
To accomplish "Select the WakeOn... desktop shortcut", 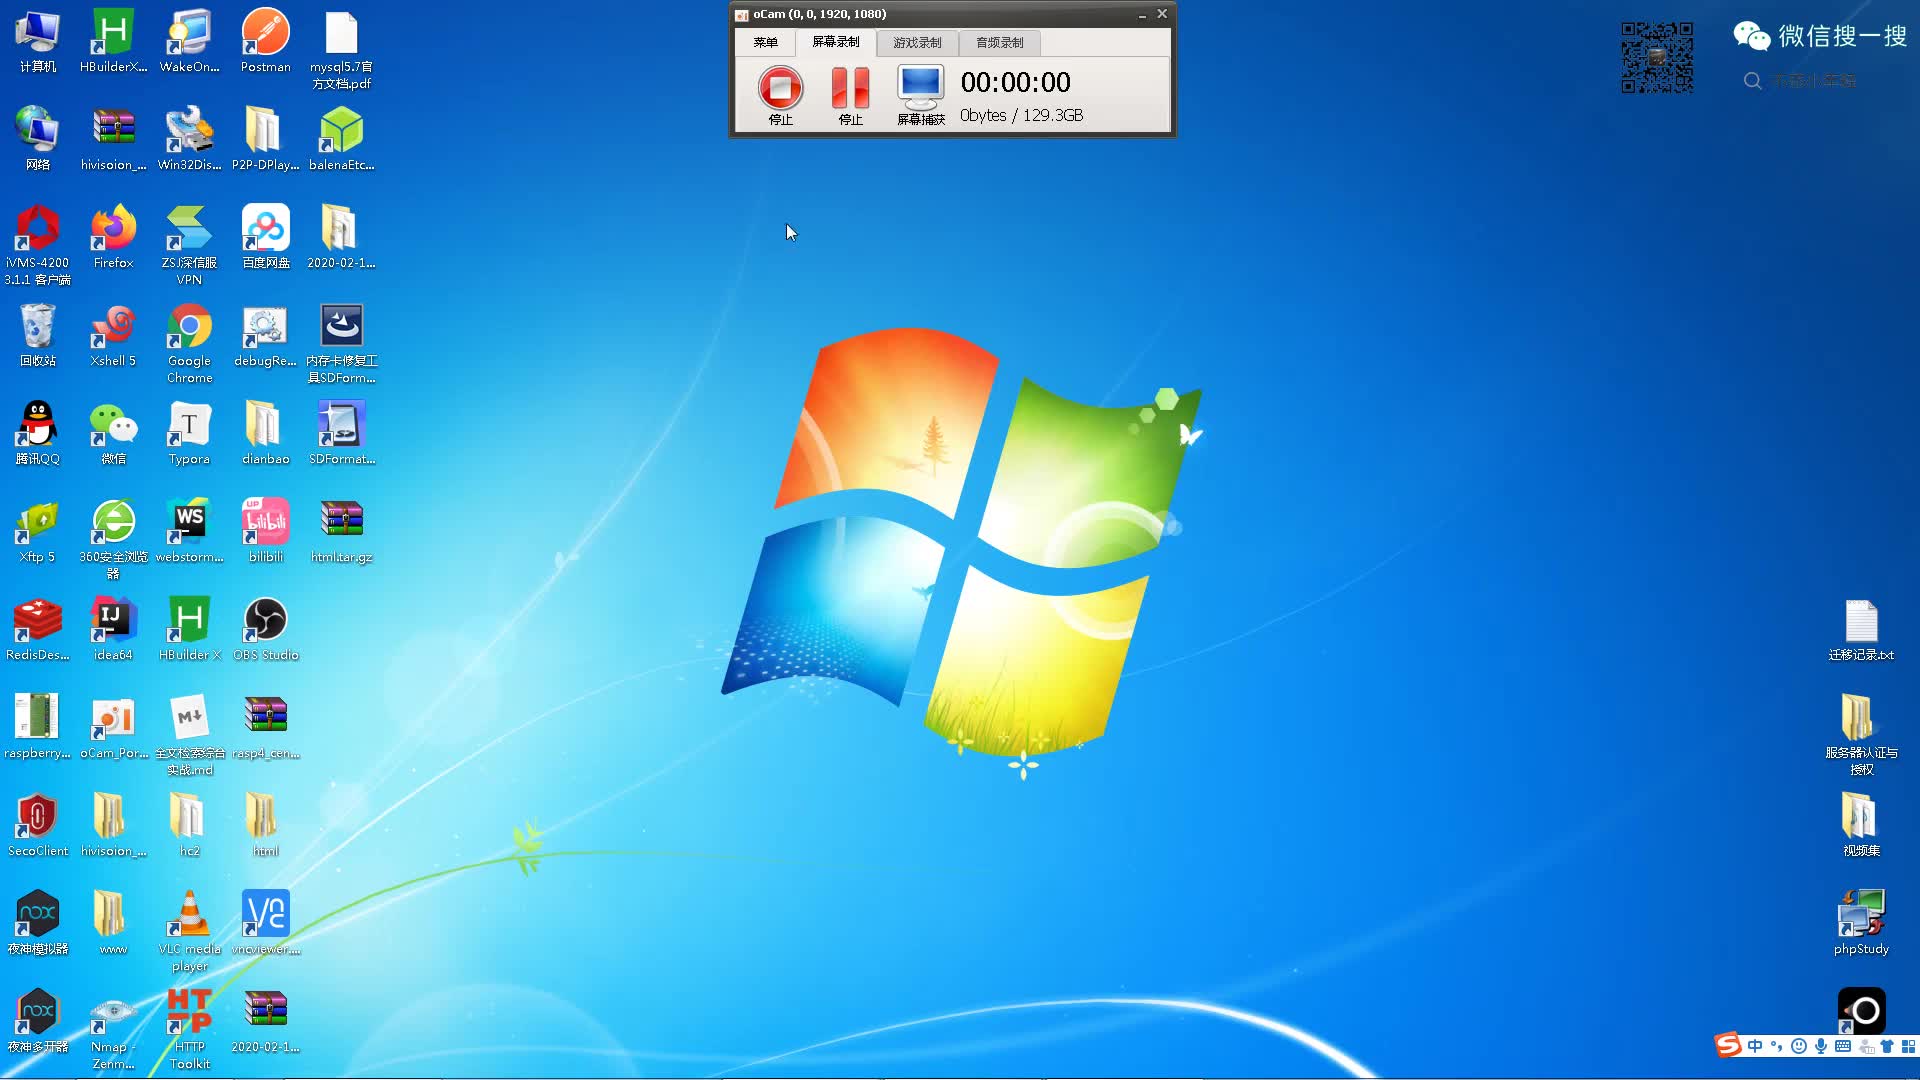I will (x=189, y=42).
